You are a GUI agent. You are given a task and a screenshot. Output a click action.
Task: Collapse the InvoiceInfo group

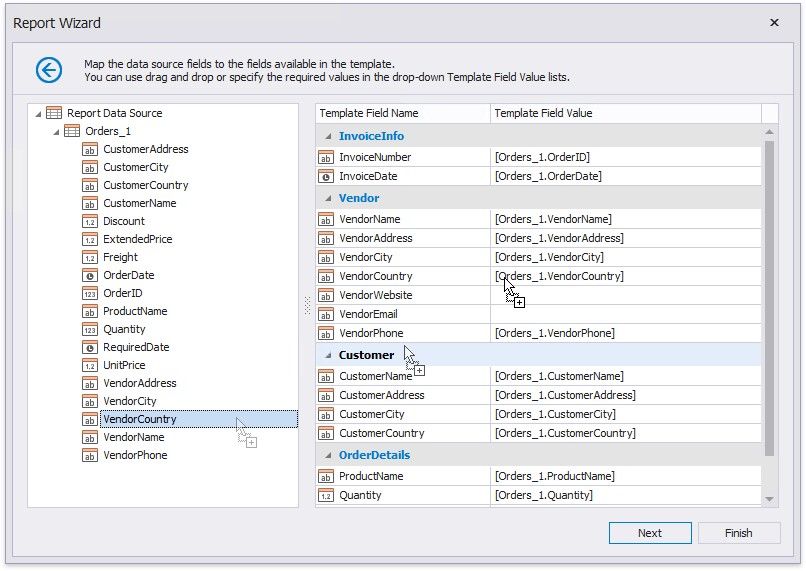[x=326, y=136]
